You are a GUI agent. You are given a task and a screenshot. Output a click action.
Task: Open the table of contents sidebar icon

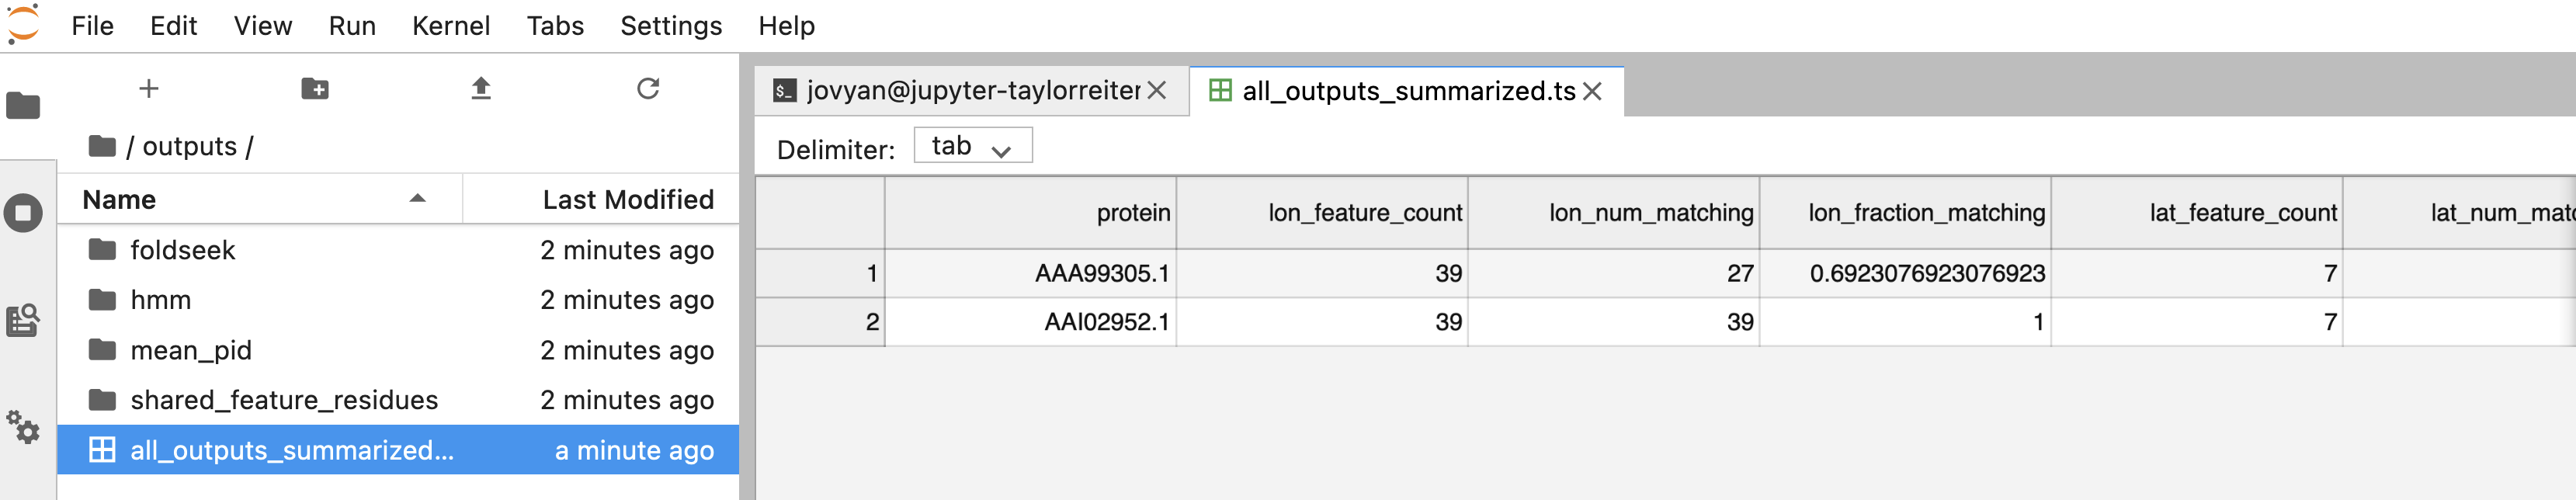[x=23, y=321]
